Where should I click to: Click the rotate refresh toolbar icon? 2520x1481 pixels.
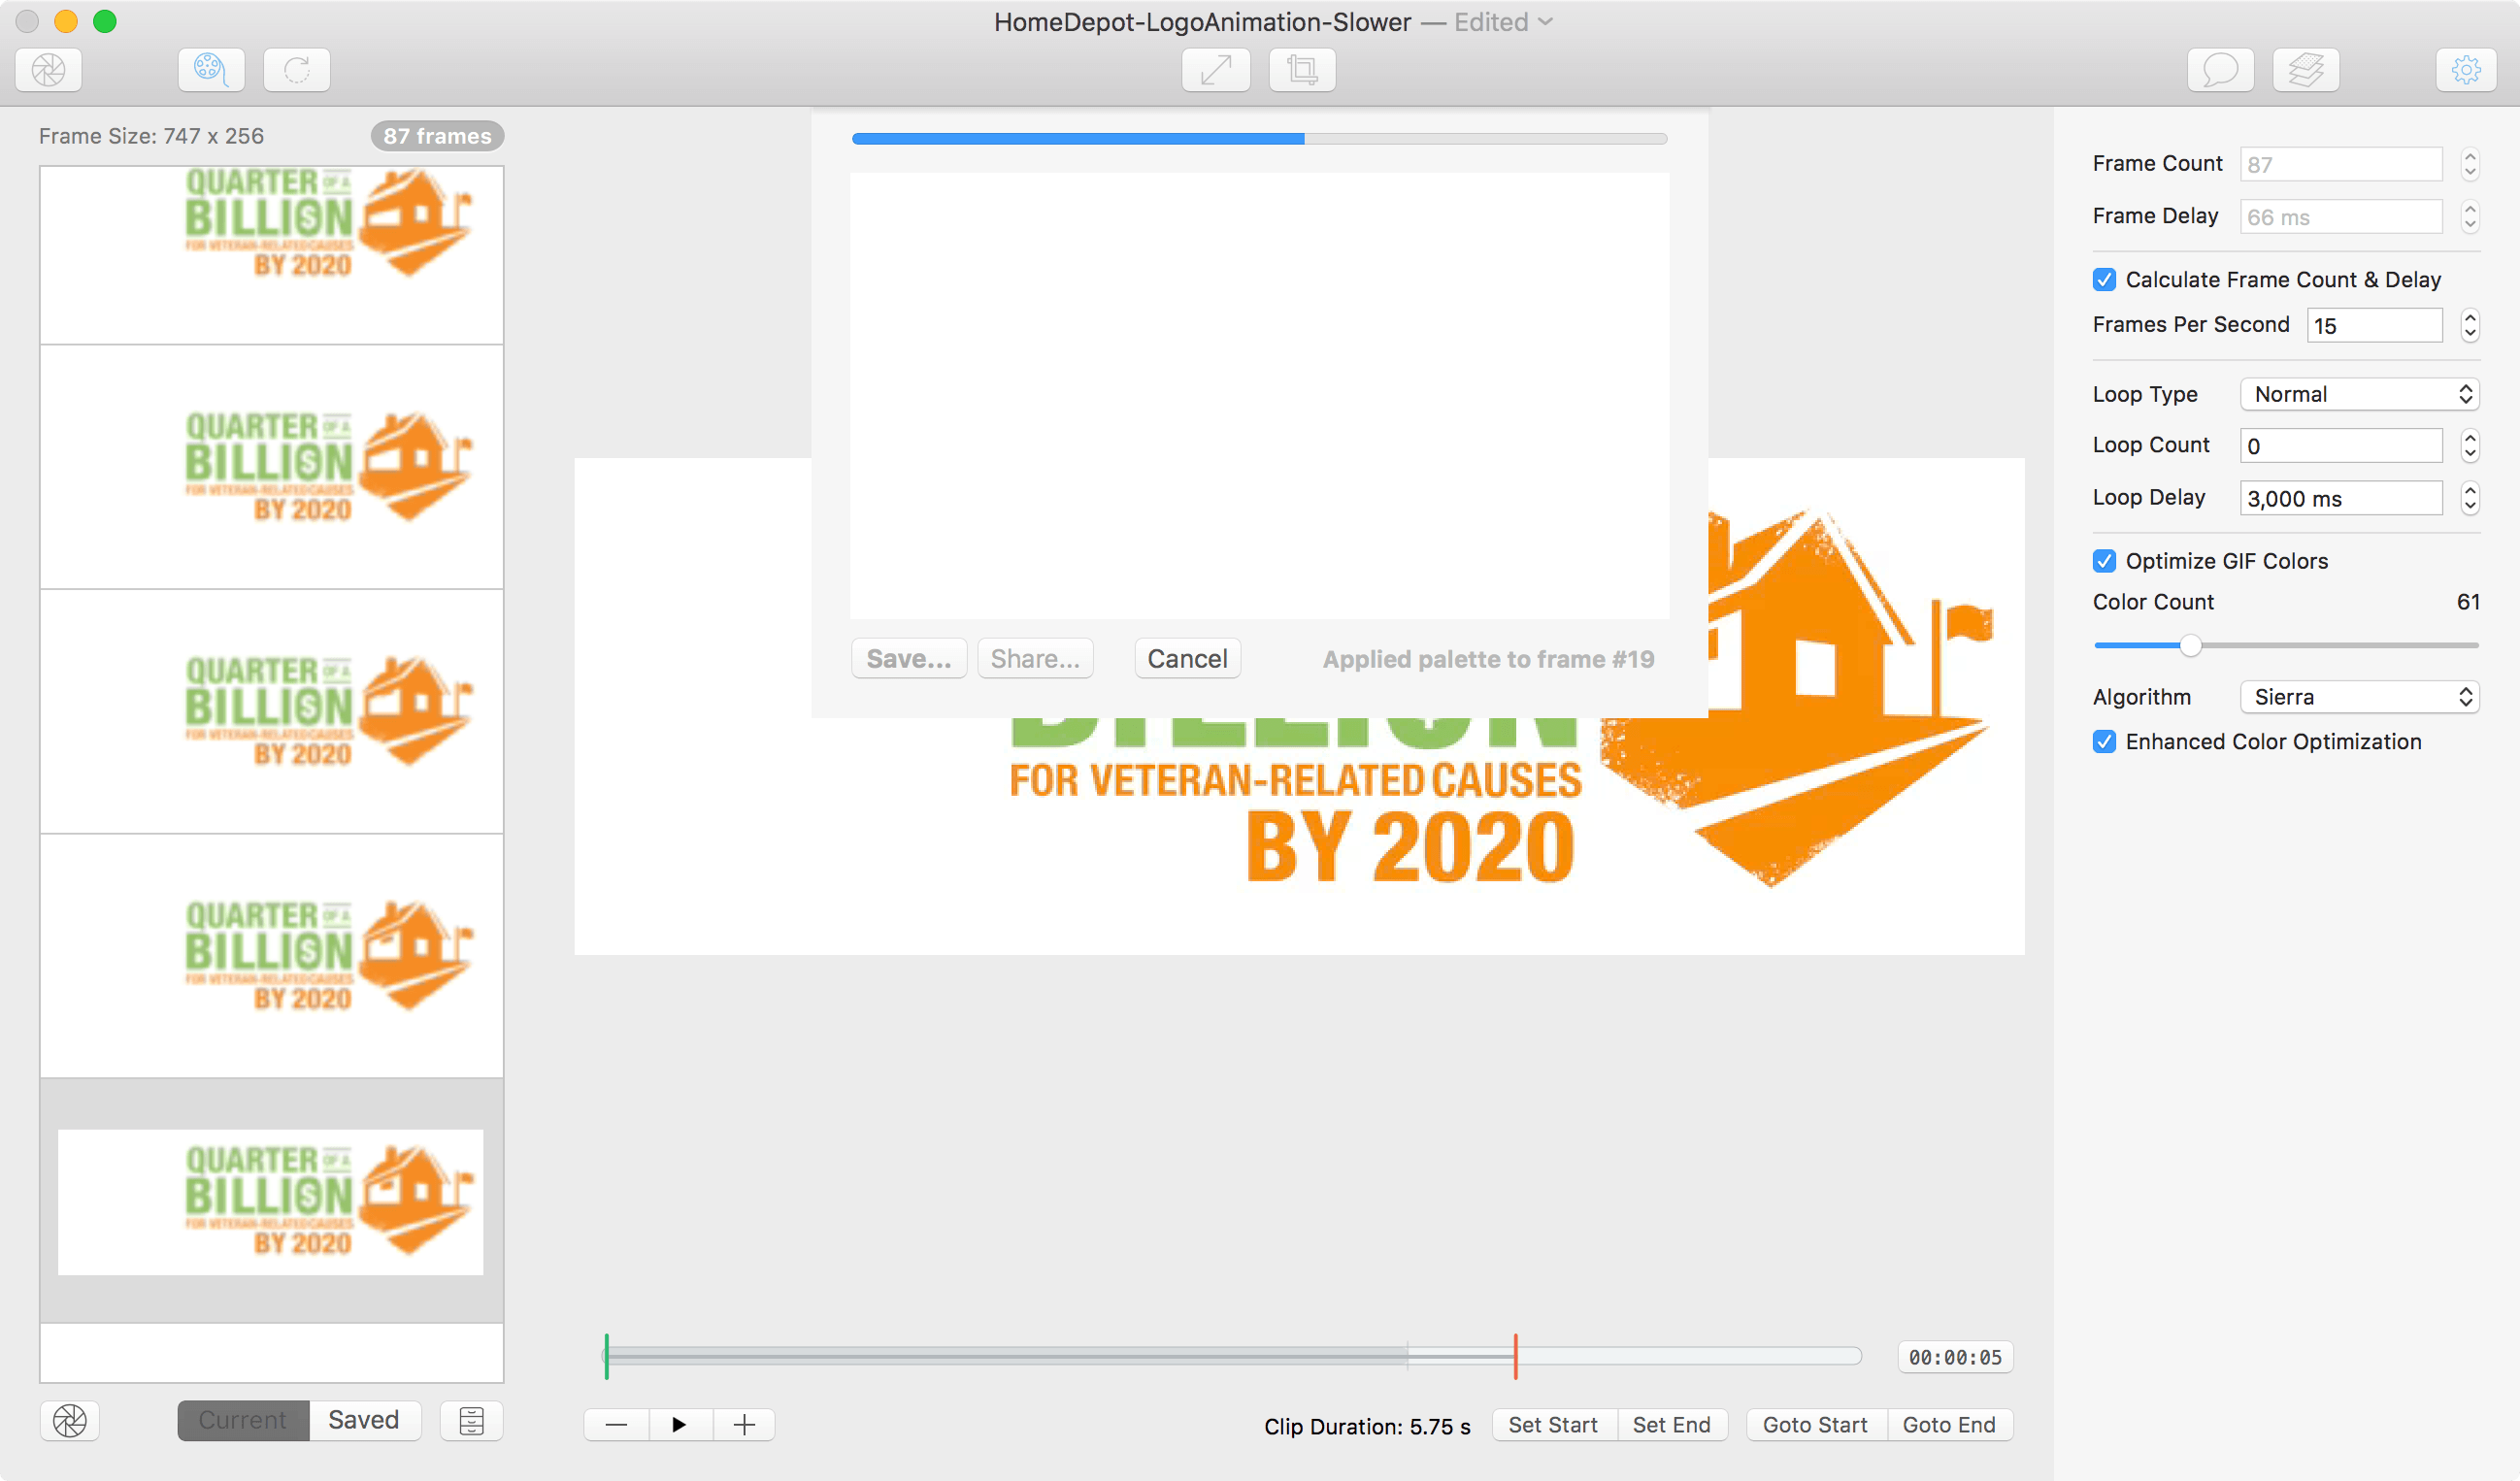(x=297, y=70)
